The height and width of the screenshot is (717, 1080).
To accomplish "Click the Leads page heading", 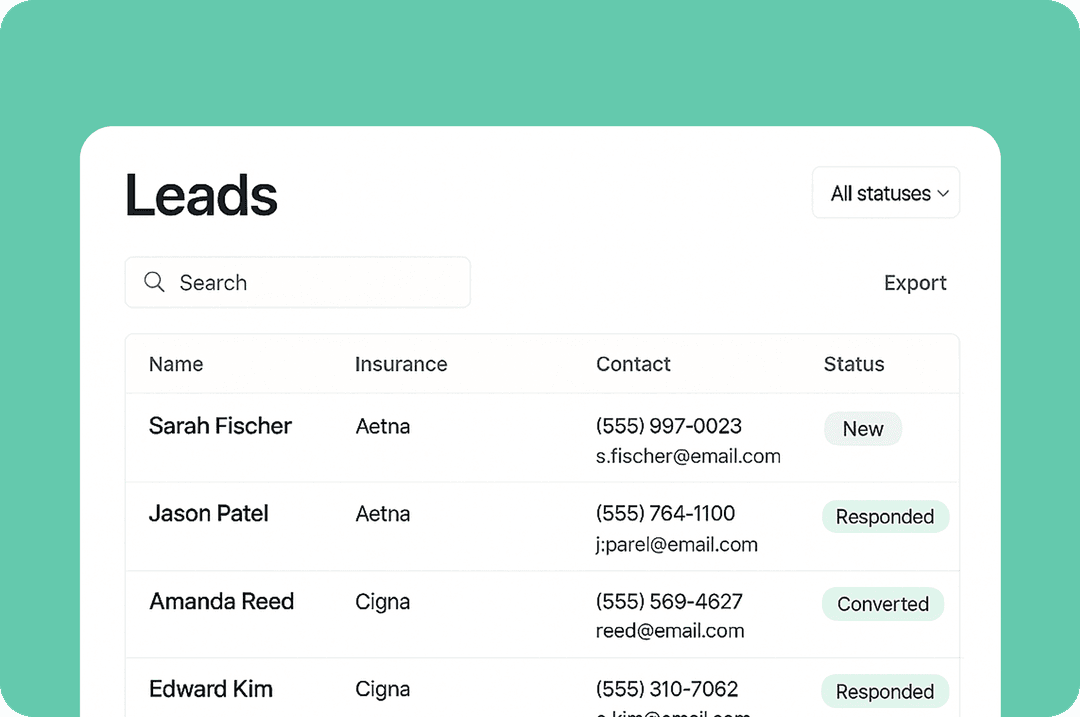I will [x=201, y=196].
